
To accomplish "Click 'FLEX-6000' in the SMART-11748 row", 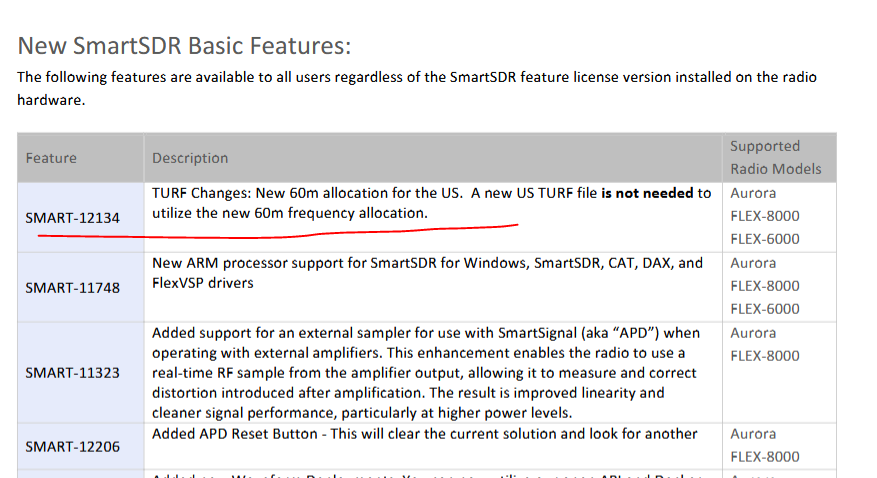I will [765, 309].
